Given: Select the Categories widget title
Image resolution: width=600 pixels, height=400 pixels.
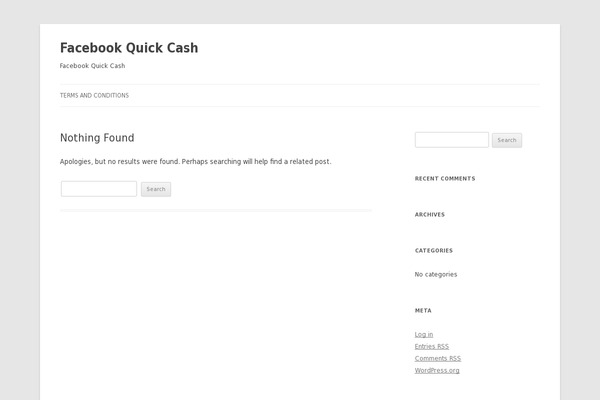Looking at the screenshot, I should (x=434, y=250).
